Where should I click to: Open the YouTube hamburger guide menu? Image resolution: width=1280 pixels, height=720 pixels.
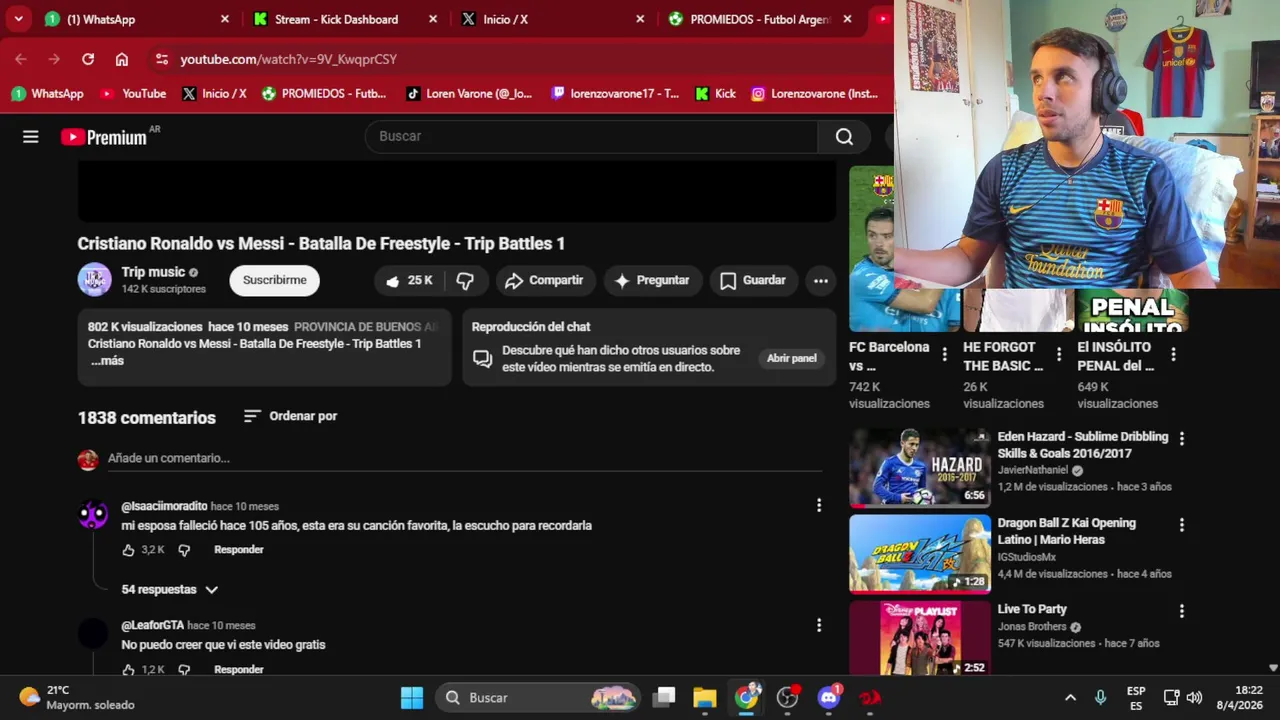pyautogui.click(x=31, y=137)
